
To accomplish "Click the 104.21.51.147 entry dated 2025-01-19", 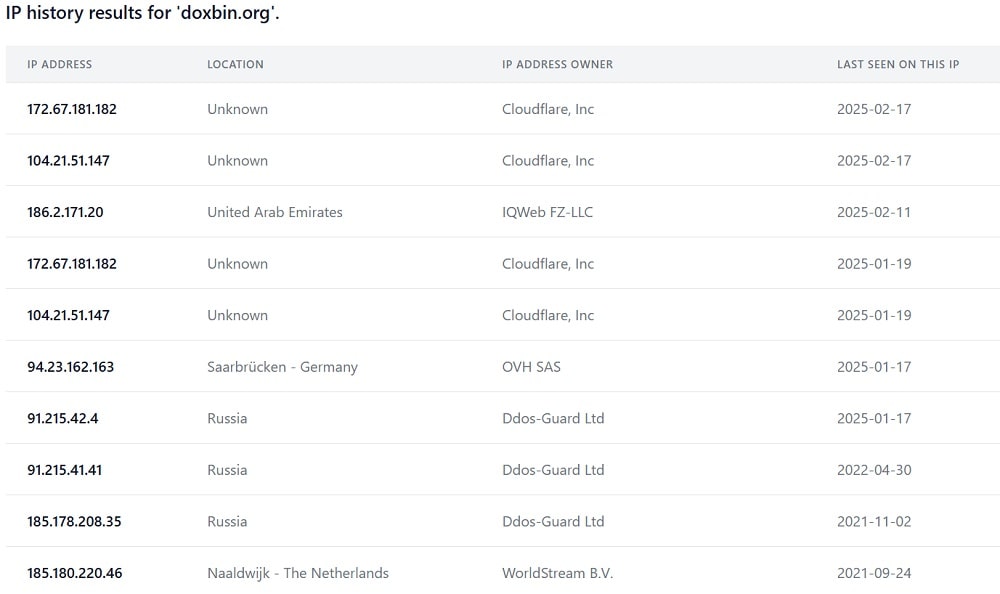I will (68, 315).
